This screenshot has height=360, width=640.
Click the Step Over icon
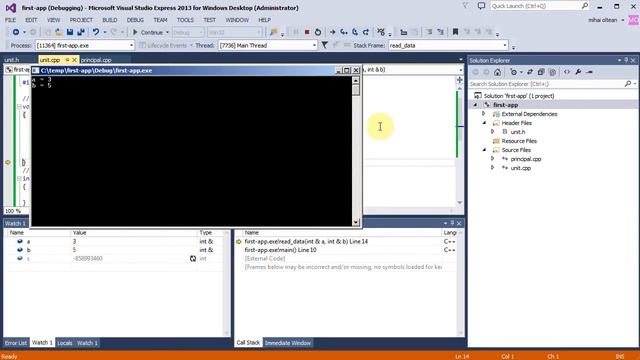(x=355, y=32)
